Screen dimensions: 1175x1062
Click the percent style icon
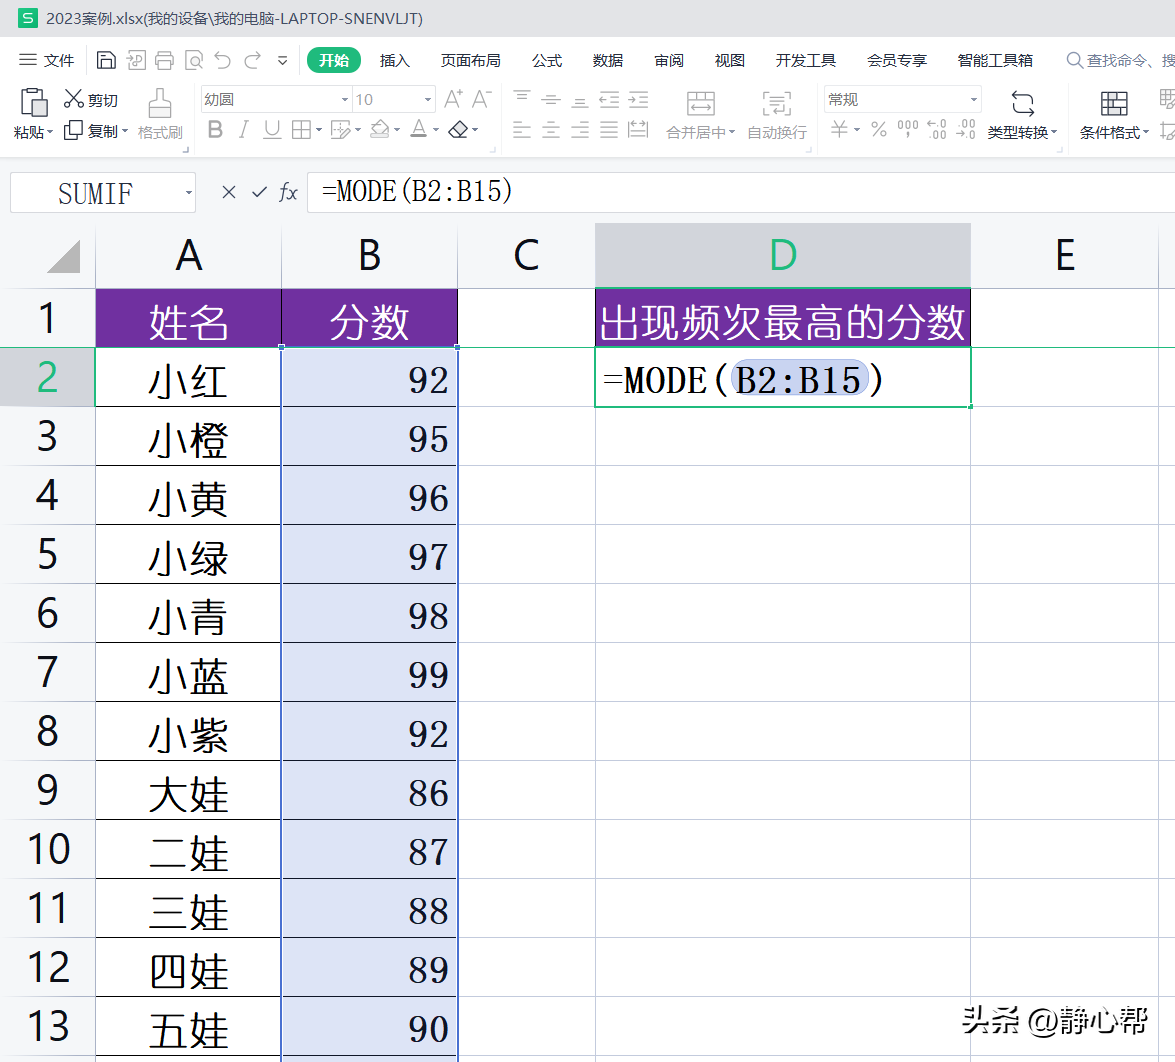(x=879, y=130)
